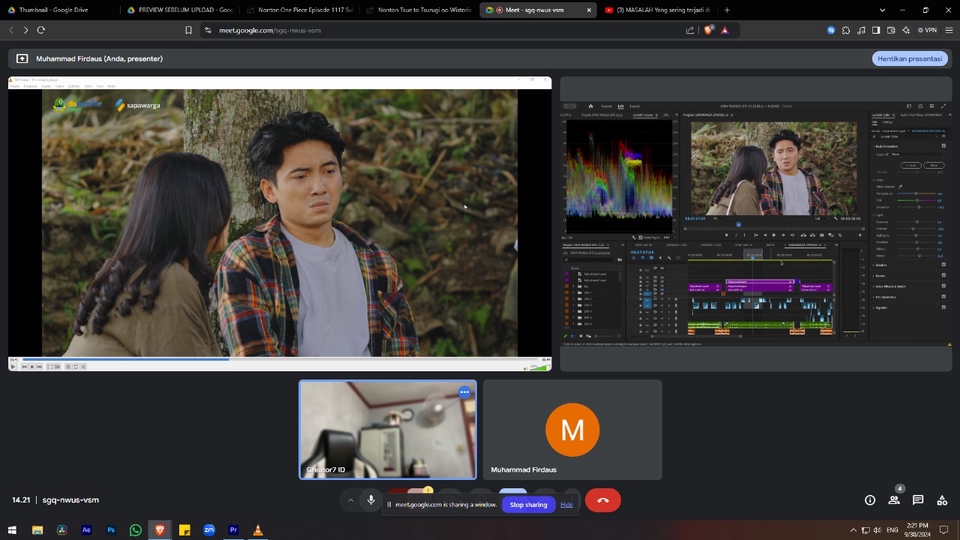Show the participants people panel
Viewport: 960px width, 540px height.
tap(894, 500)
